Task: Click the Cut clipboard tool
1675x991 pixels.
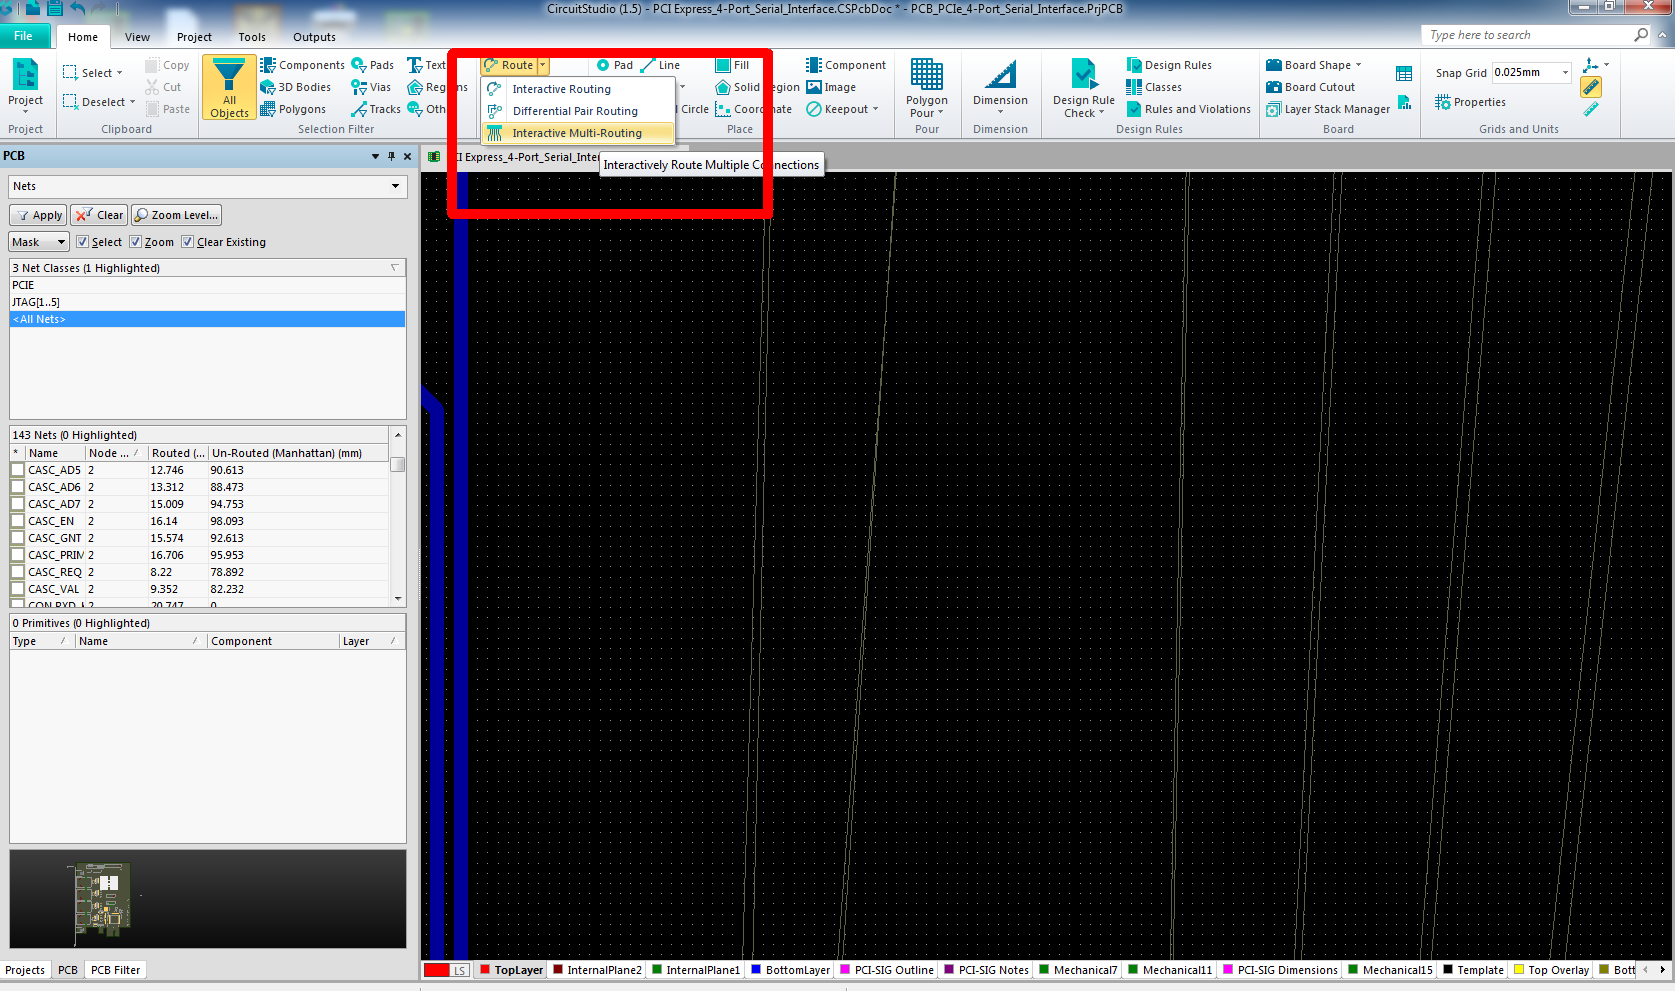Action: pos(163,87)
